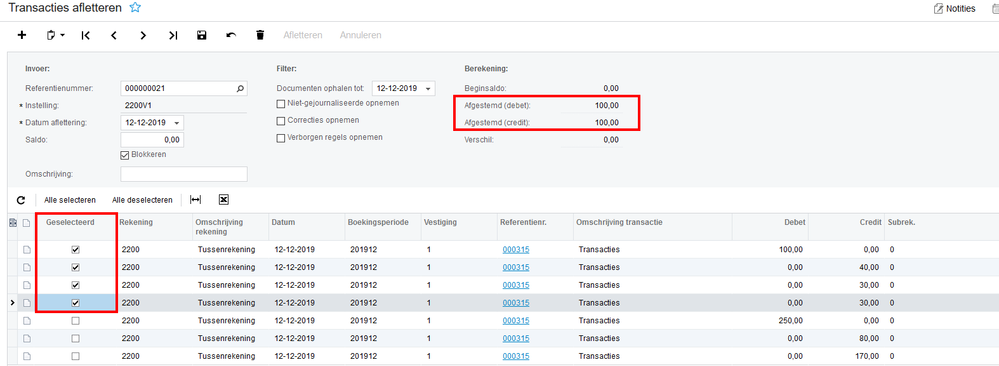
Task: Check the Correcties opnemen option
Action: (x=280, y=121)
